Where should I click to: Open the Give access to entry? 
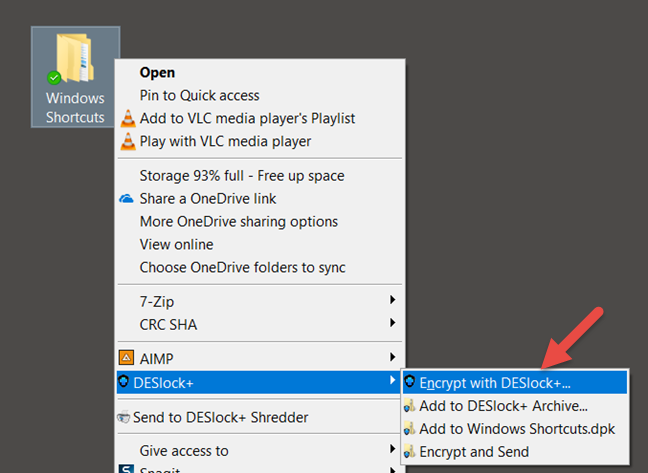tap(260, 451)
